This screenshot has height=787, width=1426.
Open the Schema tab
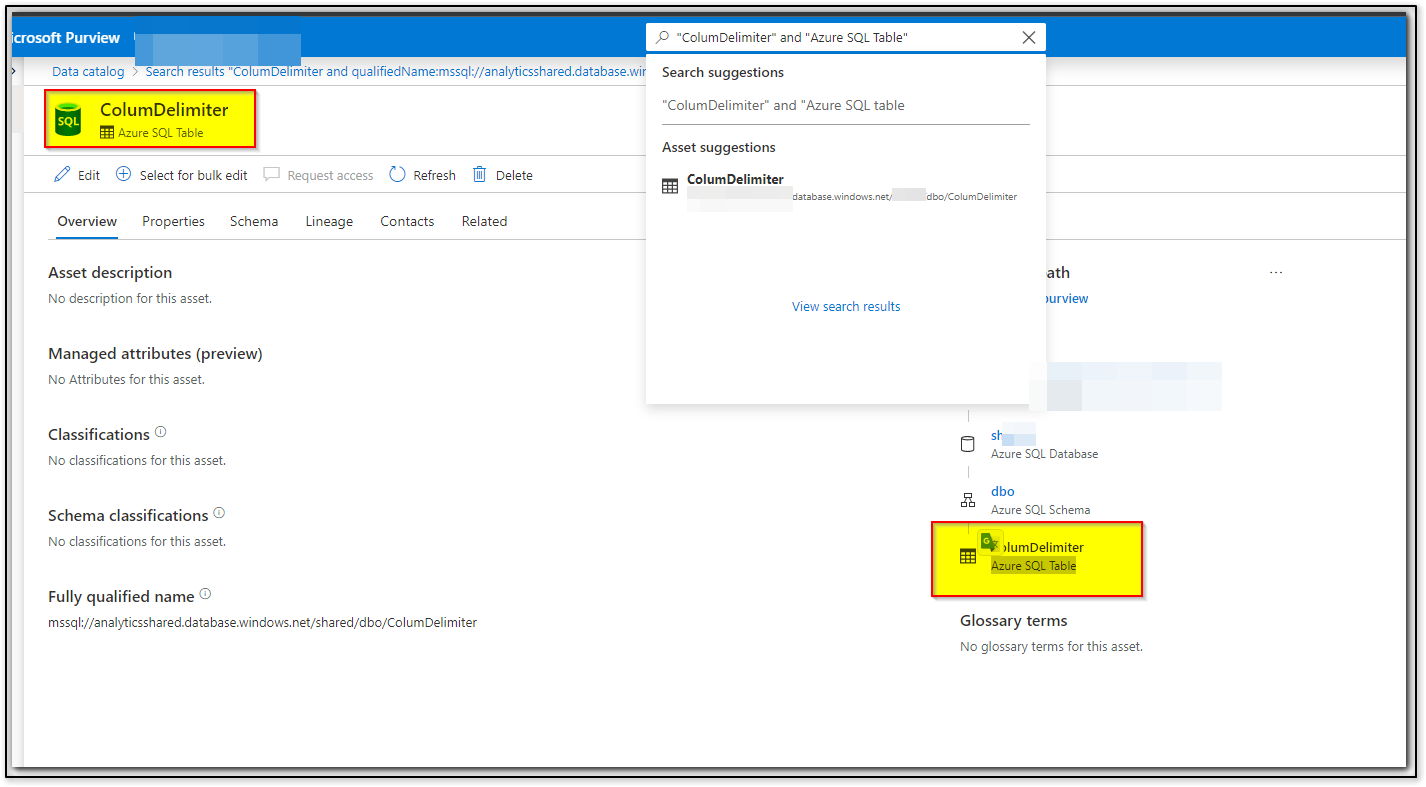[x=254, y=221]
